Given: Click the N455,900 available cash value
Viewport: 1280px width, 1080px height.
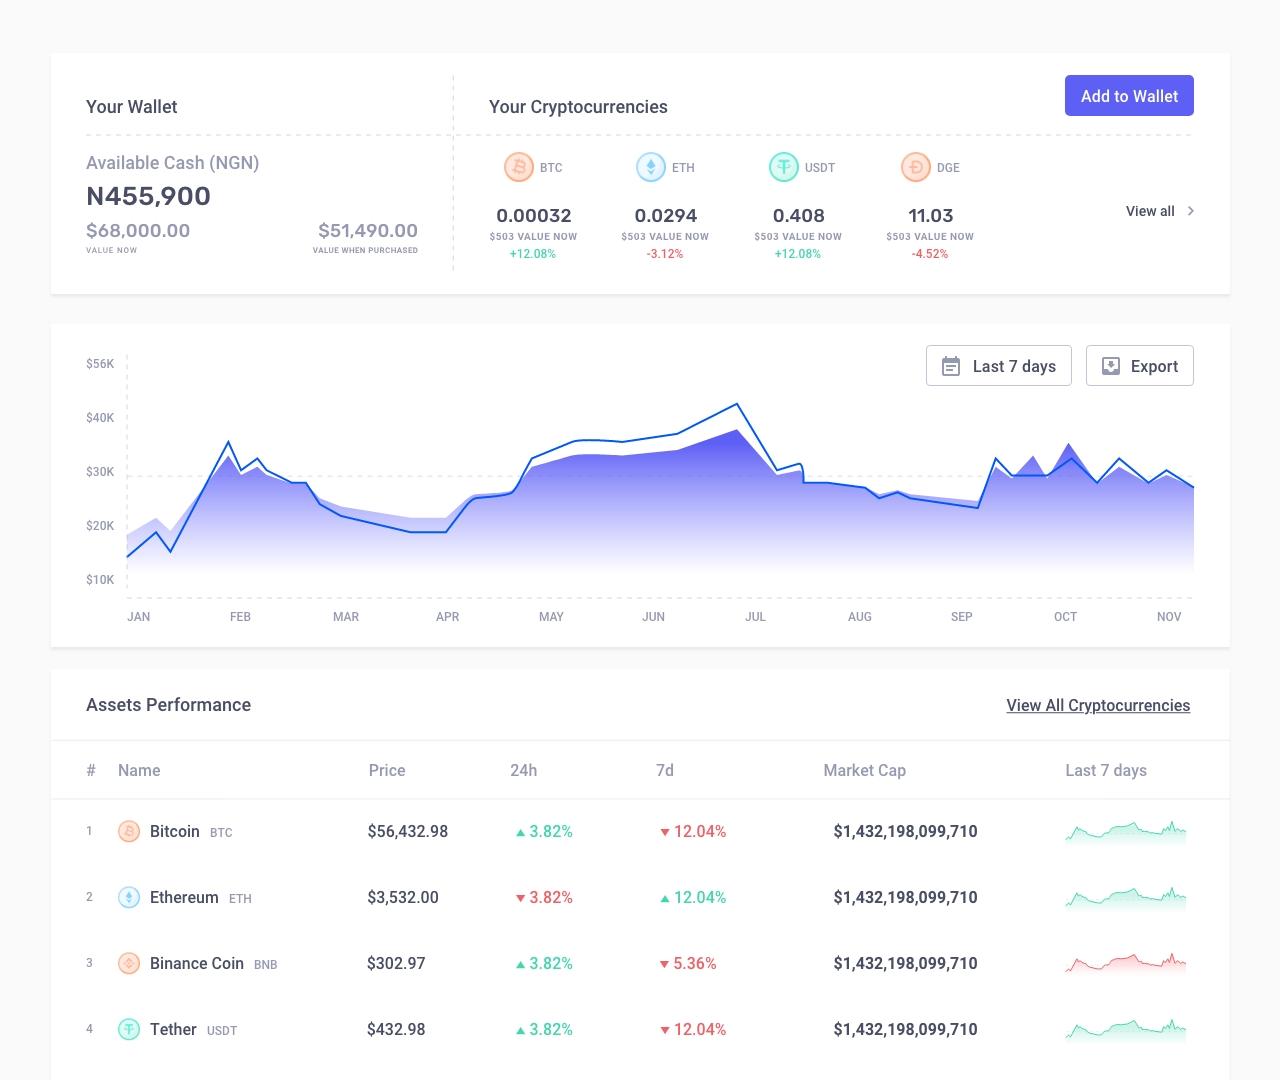Looking at the screenshot, I should [148, 196].
